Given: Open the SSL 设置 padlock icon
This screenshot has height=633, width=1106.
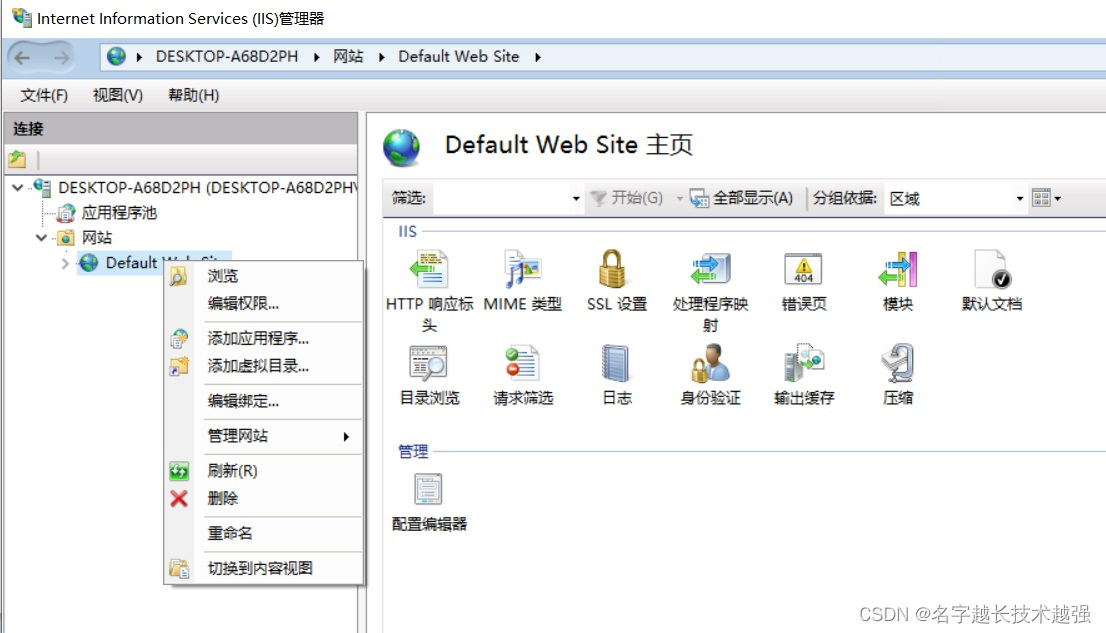Looking at the screenshot, I should point(612,269).
